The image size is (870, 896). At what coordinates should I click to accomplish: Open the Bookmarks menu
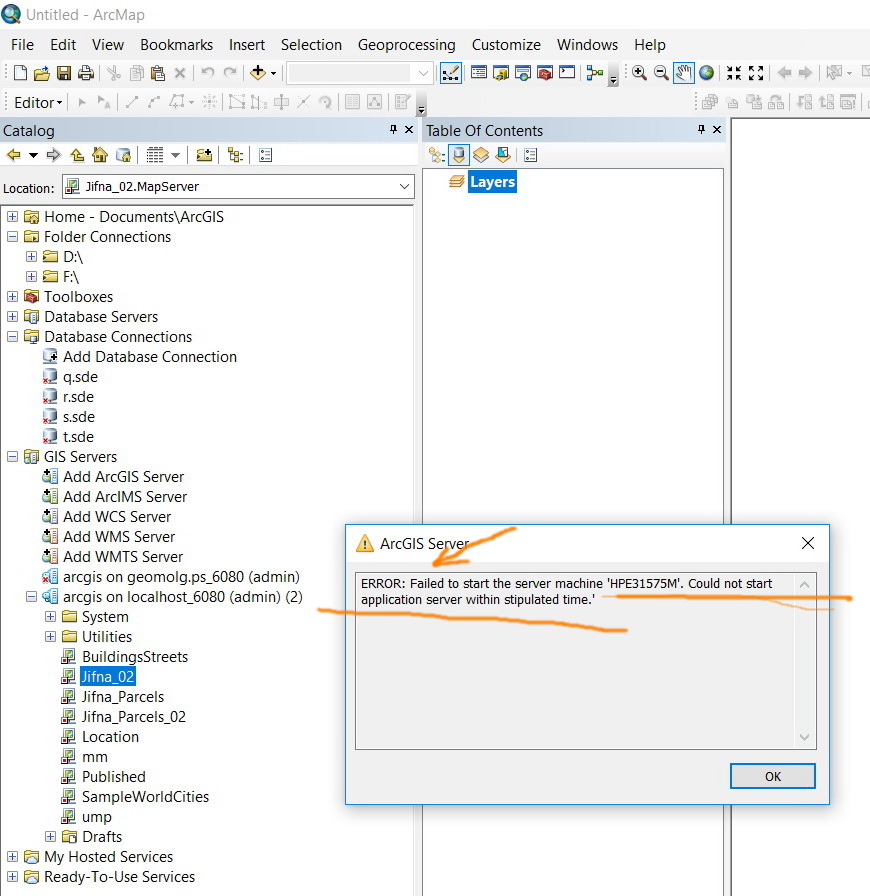[177, 45]
